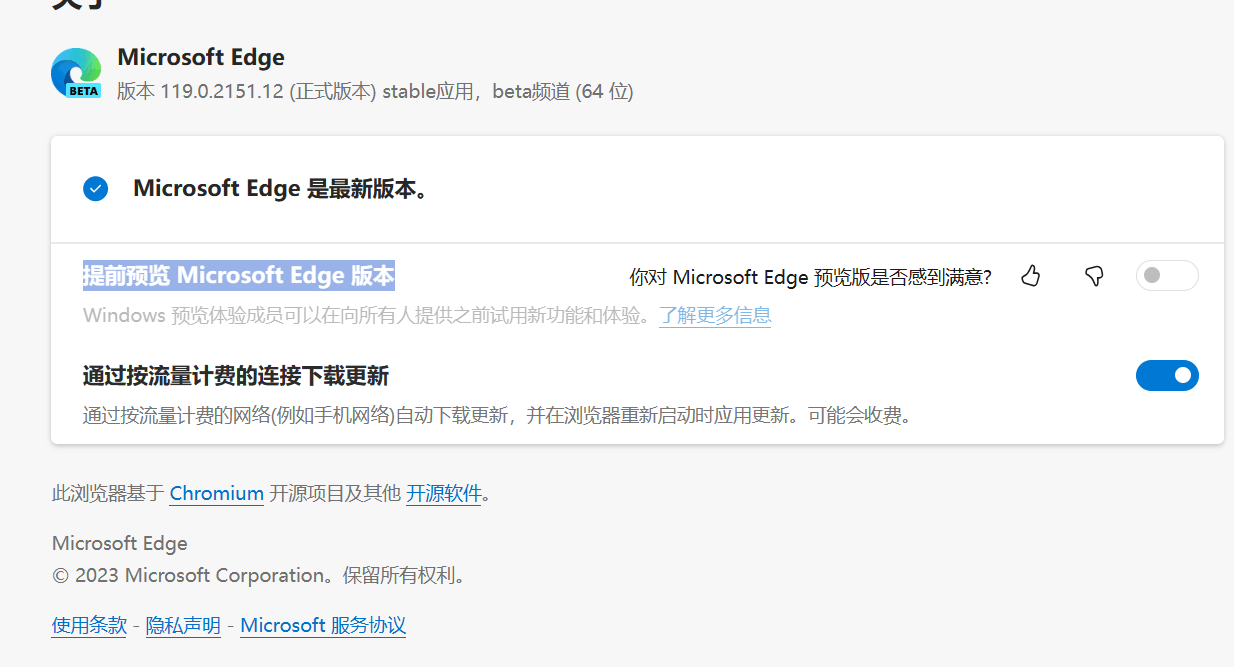Screen dimensions: 1234x667
Task: Click the 通过按流量计费的连接下载更新 heading
Action: (236, 376)
